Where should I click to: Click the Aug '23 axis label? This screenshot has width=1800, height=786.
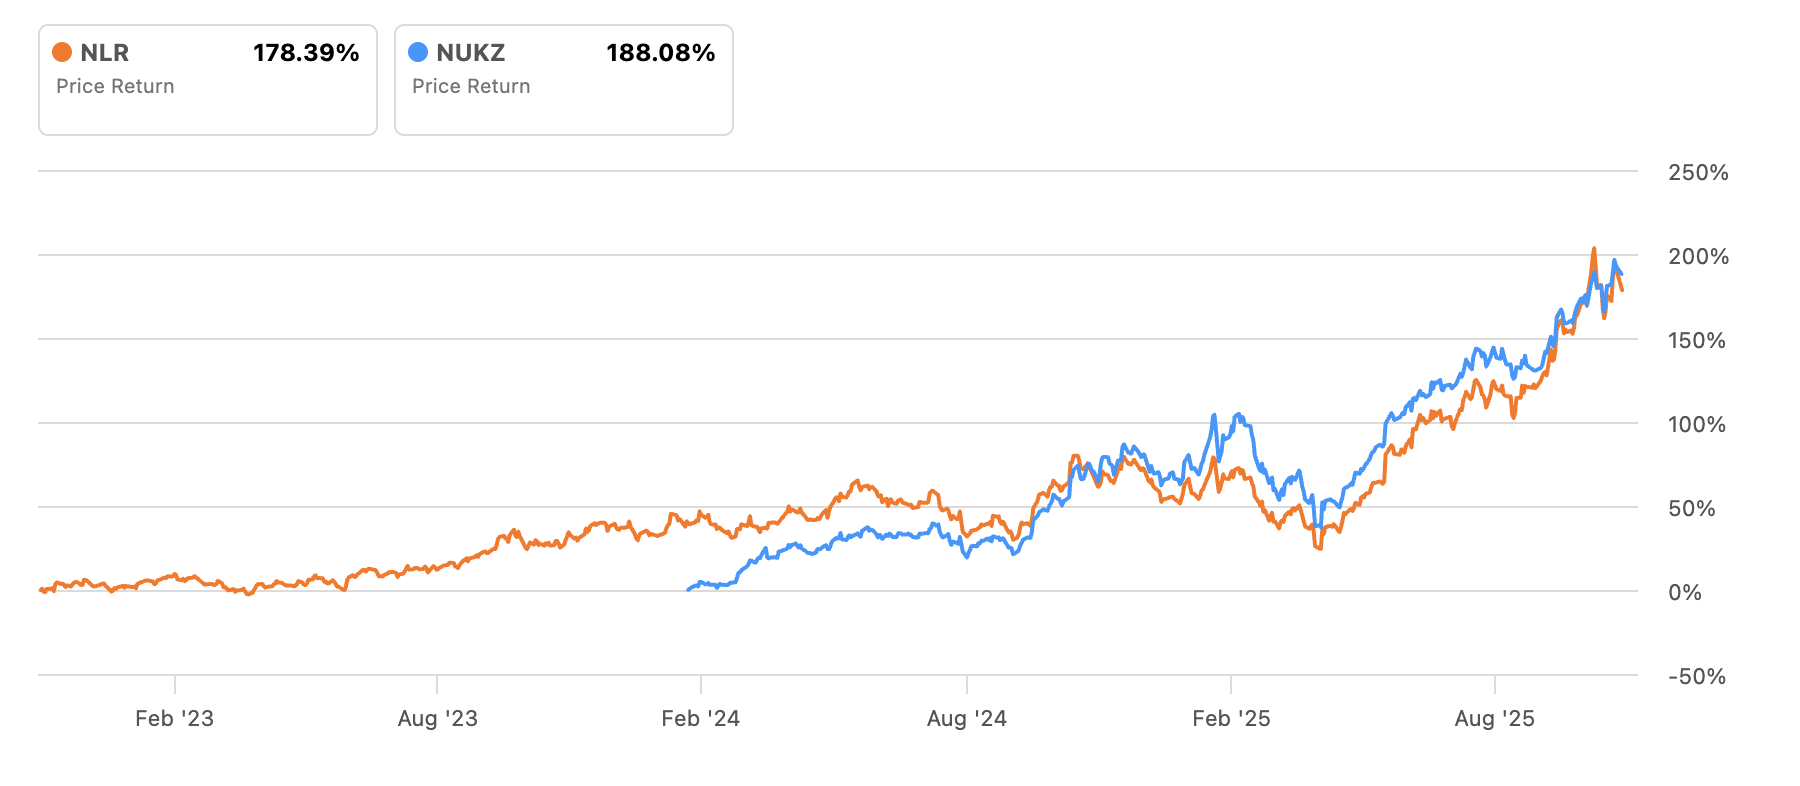tap(437, 718)
